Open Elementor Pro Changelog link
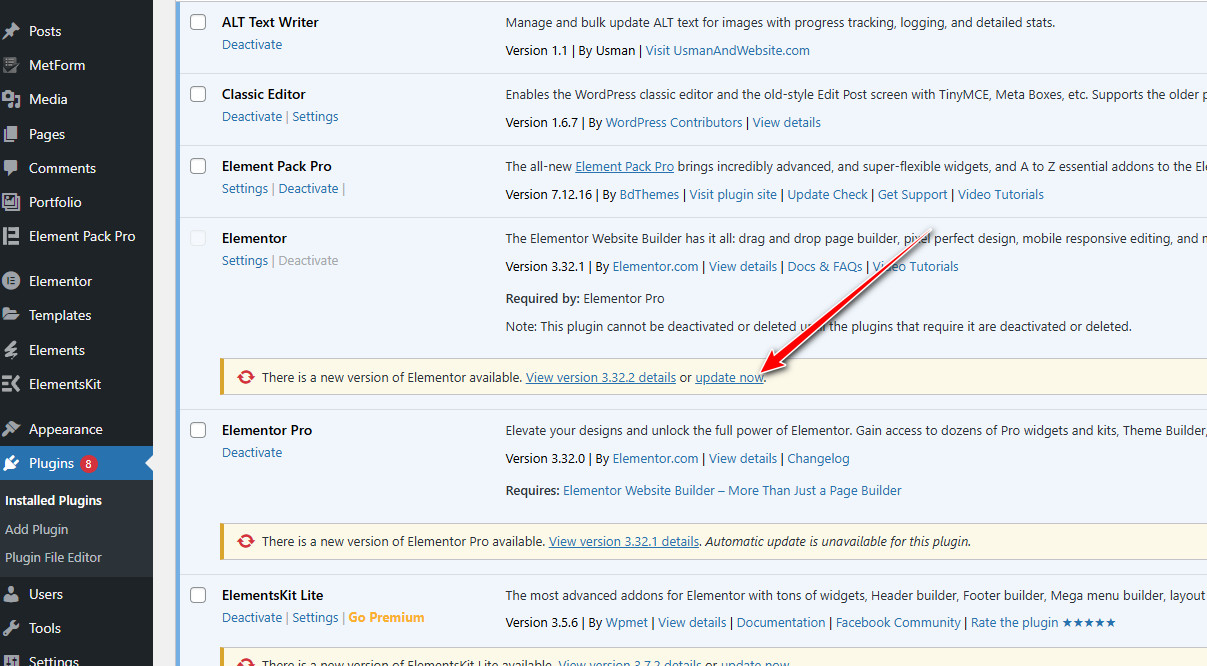1207x666 pixels. click(x=818, y=458)
